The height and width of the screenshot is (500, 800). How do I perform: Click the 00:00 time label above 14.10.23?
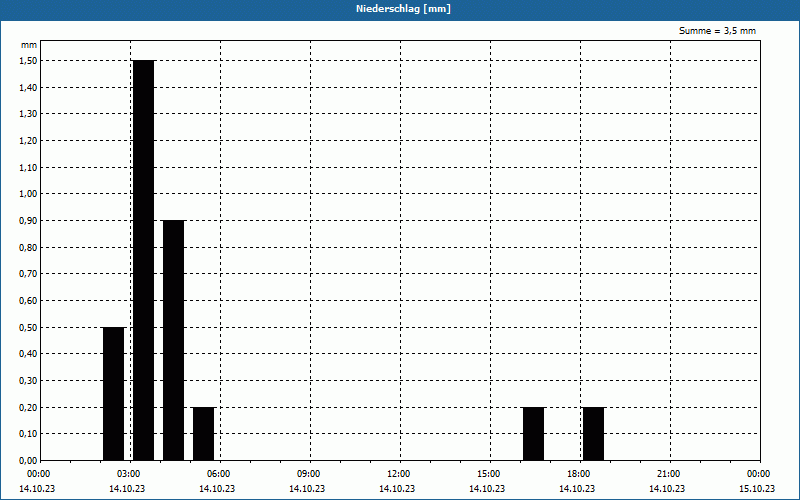tap(39, 474)
